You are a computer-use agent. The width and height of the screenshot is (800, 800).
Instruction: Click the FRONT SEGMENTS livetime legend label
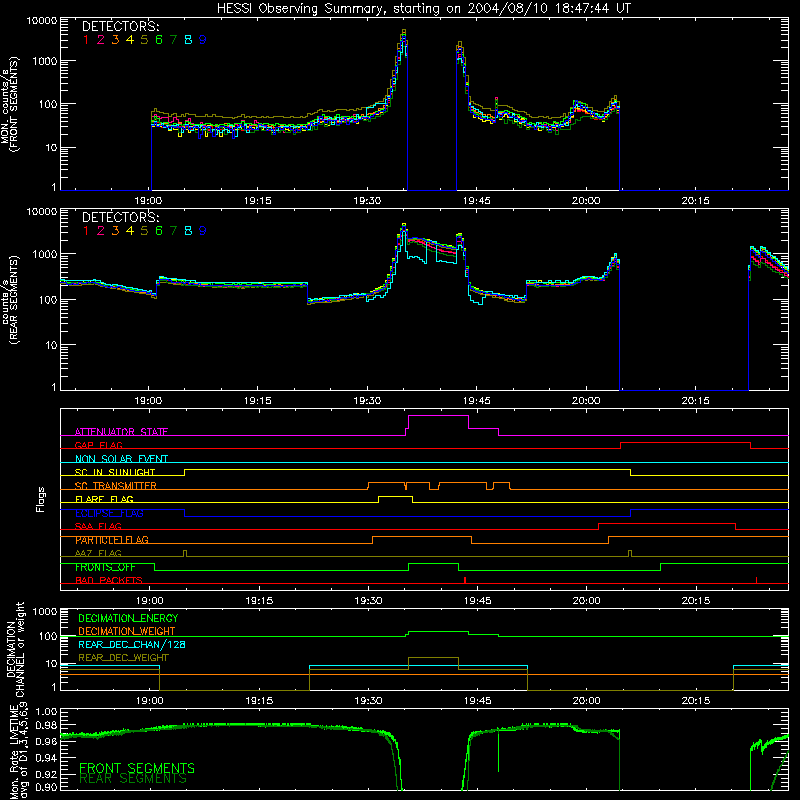(x=137, y=768)
